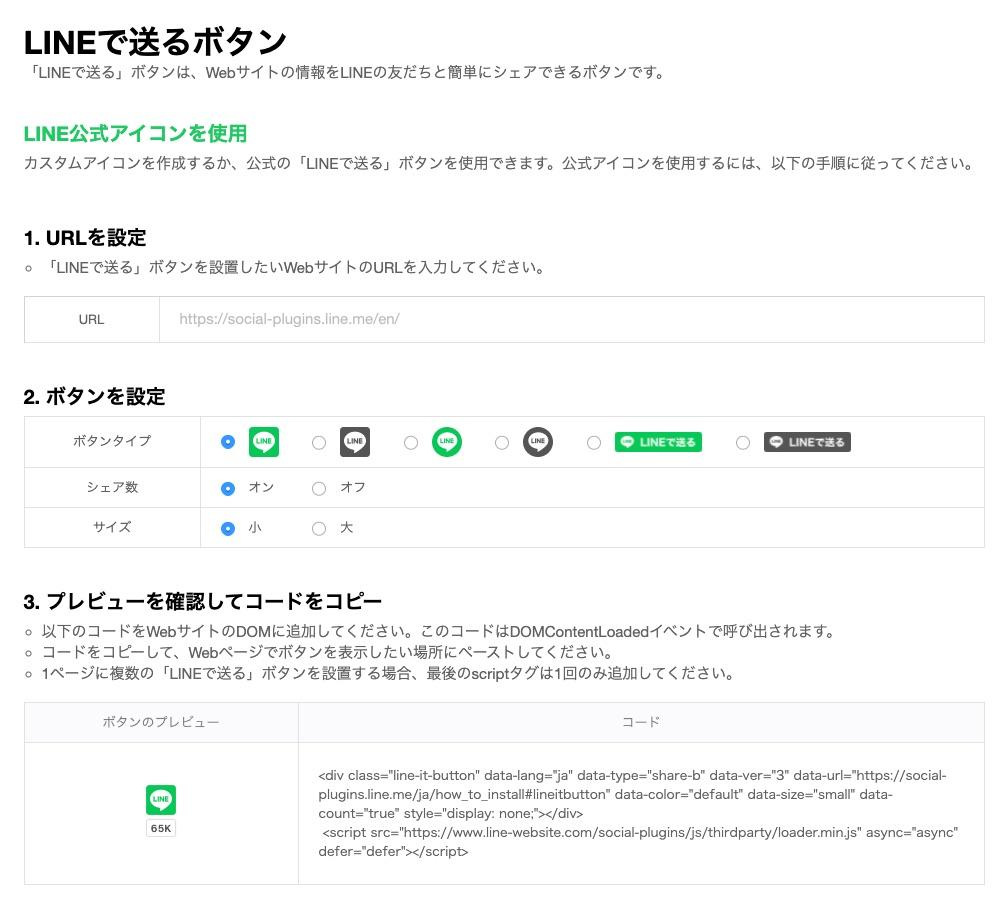The width and height of the screenshot is (1004, 908).
Task: Set size to 大
Action: pos(319,528)
